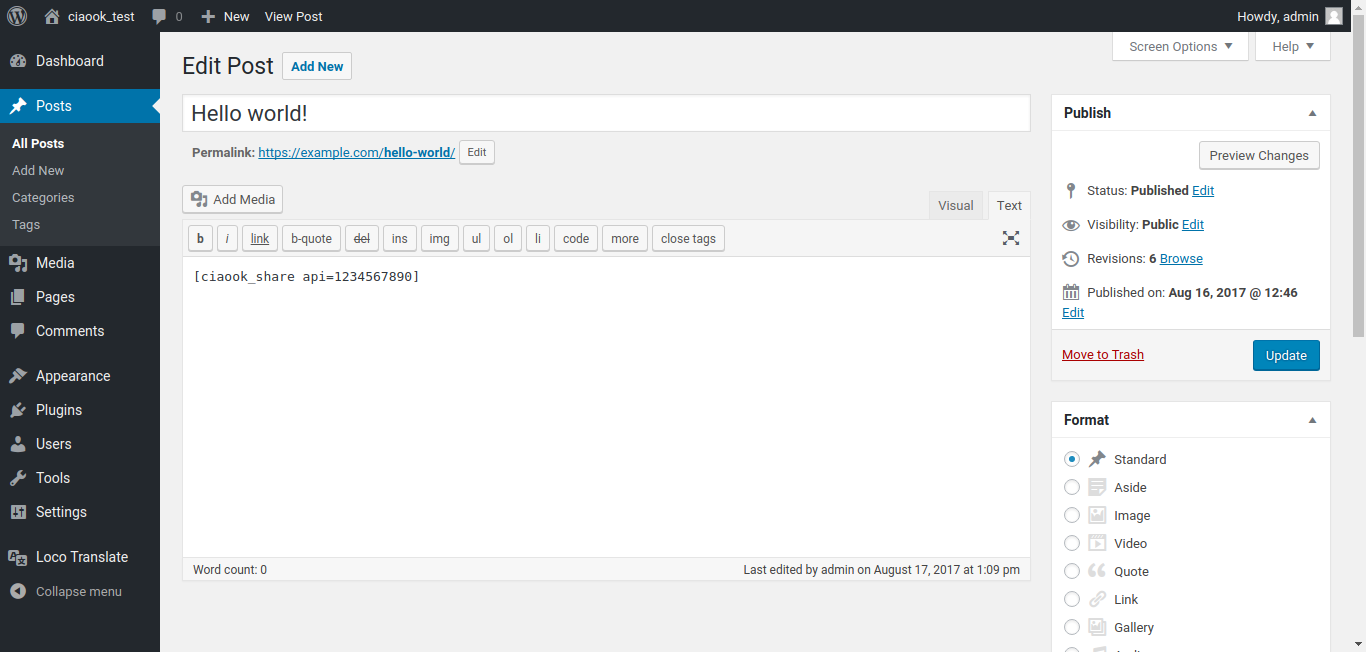The width and height of the screenshot is (1366, 652).
Task: Click the permalink Edit button
Action: click(x=477, y=152)
